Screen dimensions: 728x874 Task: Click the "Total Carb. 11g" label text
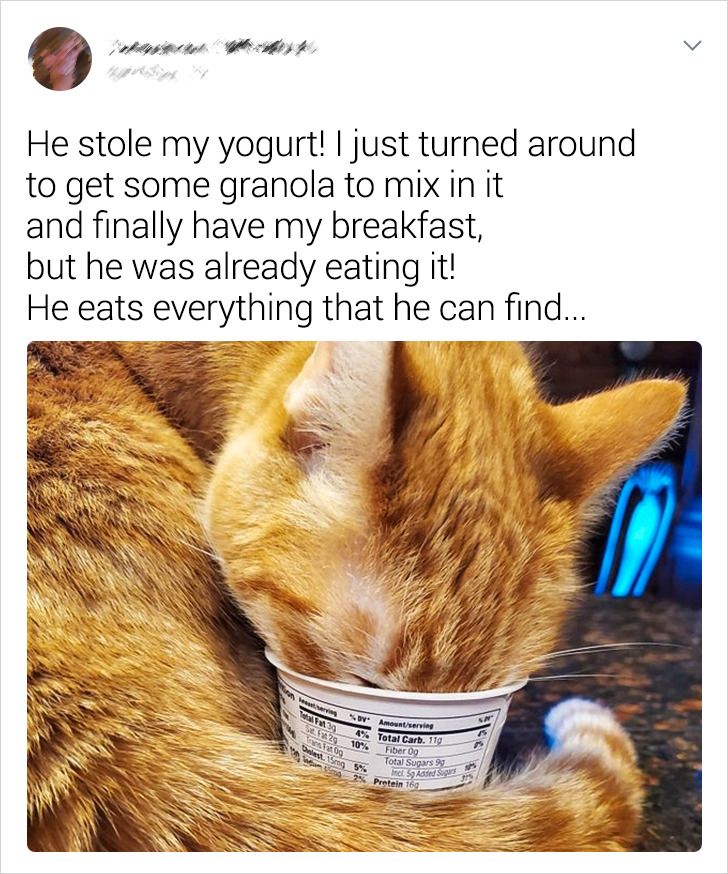pos(409,739)
